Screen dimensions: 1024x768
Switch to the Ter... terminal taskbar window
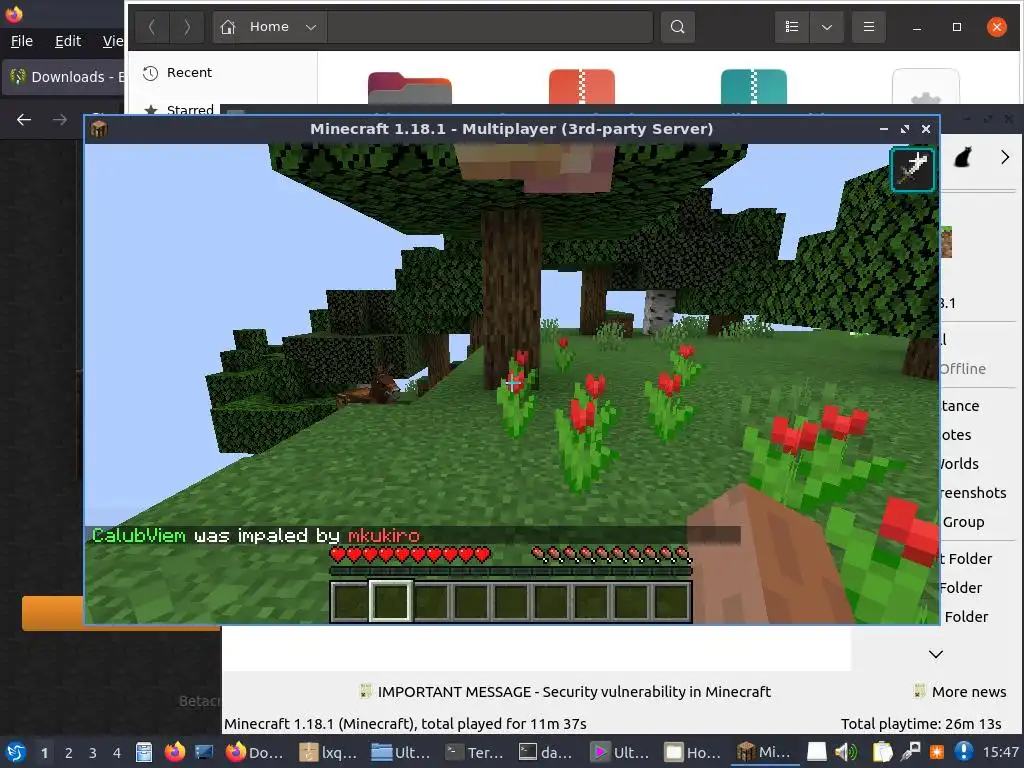tap(474, 752)
